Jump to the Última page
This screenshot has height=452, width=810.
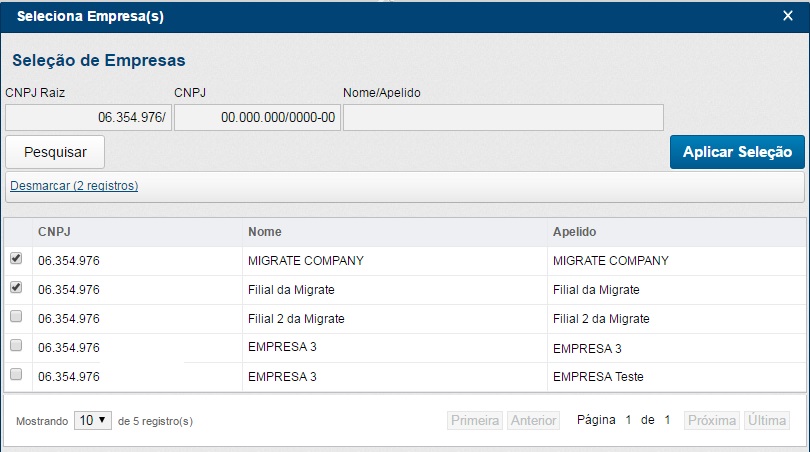tap(767, 421)
